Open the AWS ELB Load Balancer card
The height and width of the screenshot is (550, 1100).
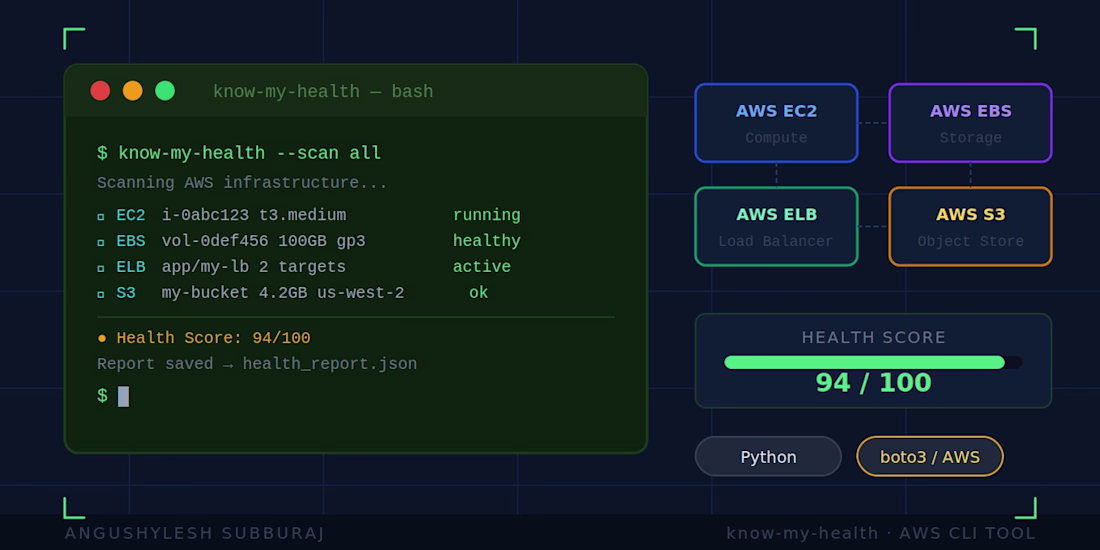pos(776,227)
